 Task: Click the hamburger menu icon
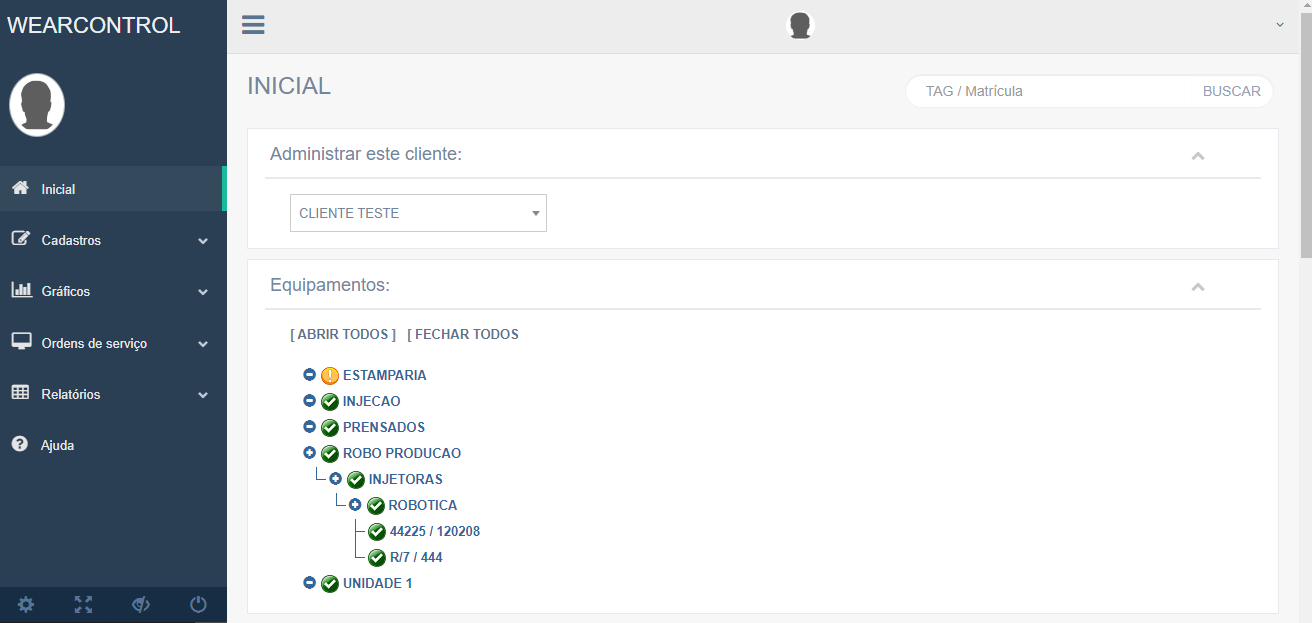coord(253,25)
